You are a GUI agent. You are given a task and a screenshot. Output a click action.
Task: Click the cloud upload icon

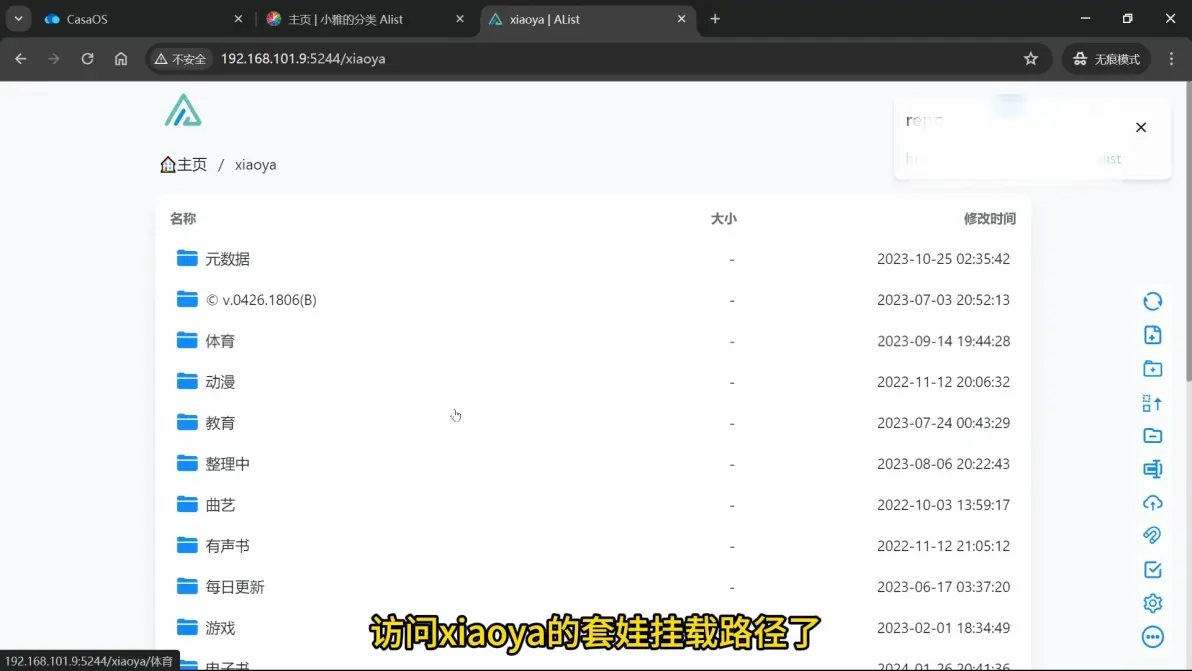coord(1152,503)
